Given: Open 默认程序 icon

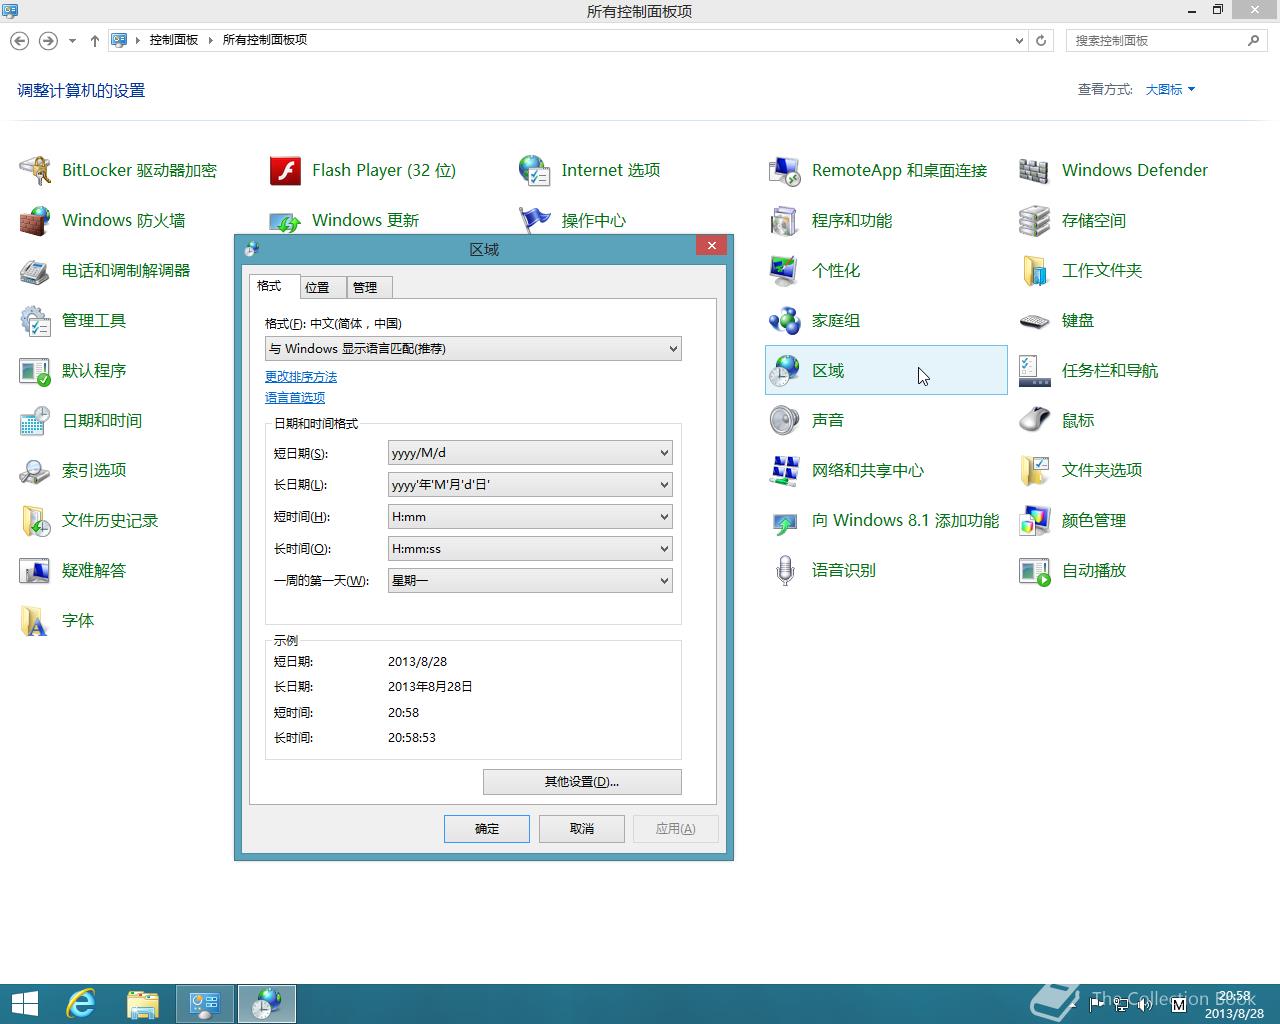Looking at the screenshot, I should [x=35, y=371].
